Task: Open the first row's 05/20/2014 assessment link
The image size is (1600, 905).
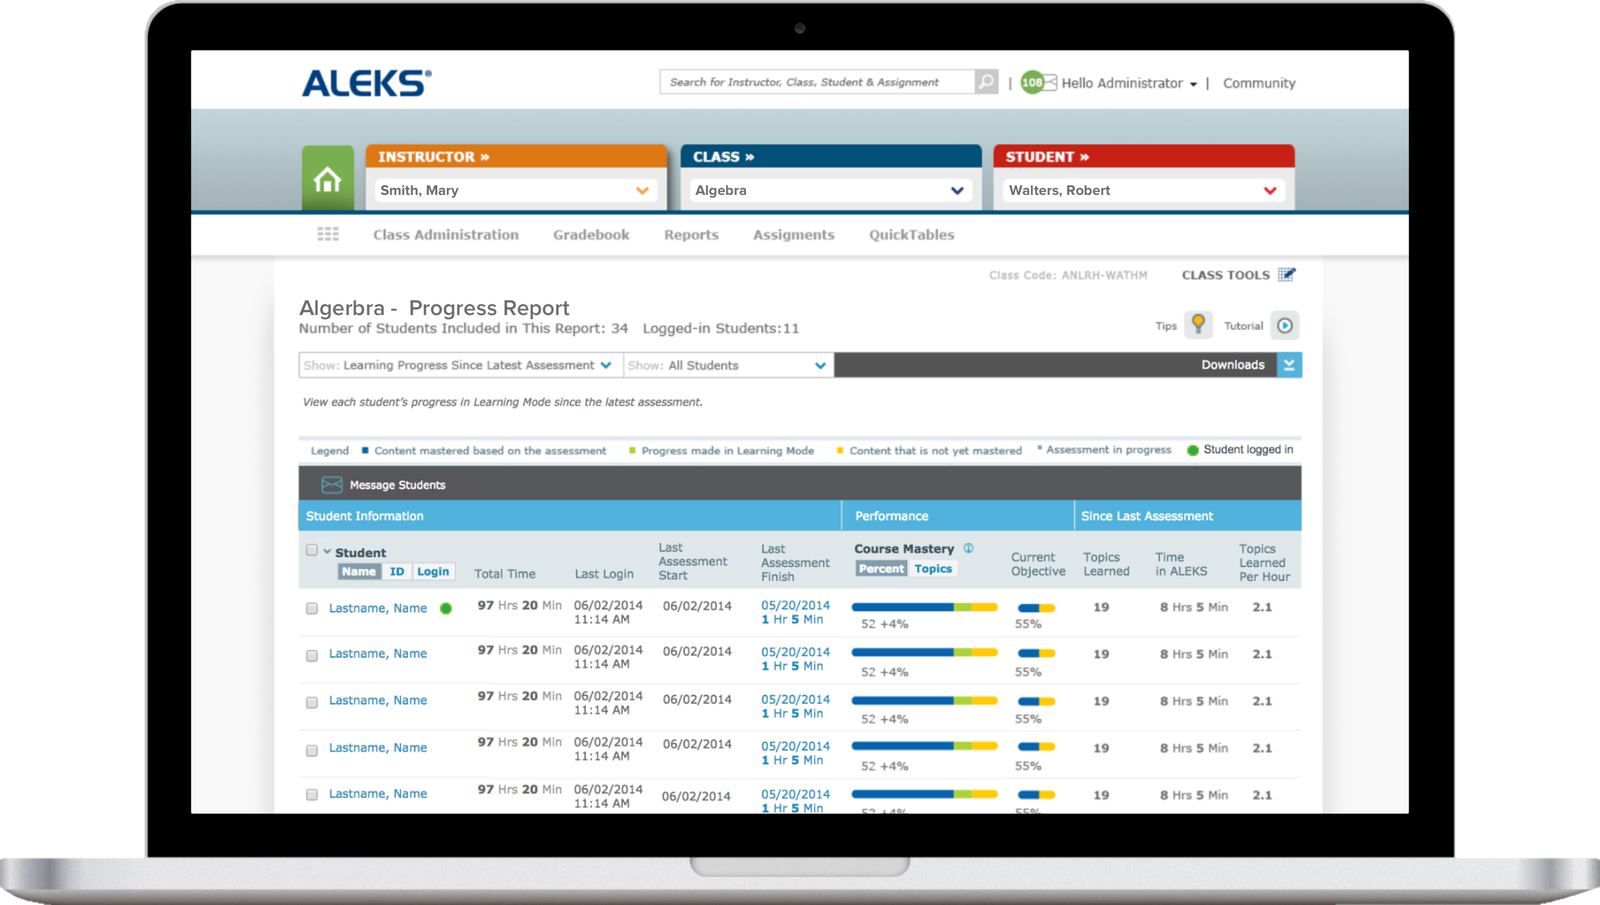Action: coord(795,605)
